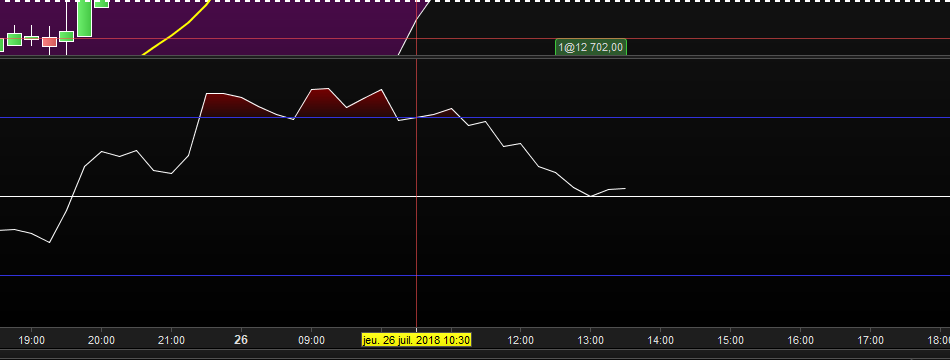The image size is (950, 360).
Task: Click the 20:00 time axis label
Action: 101,341
